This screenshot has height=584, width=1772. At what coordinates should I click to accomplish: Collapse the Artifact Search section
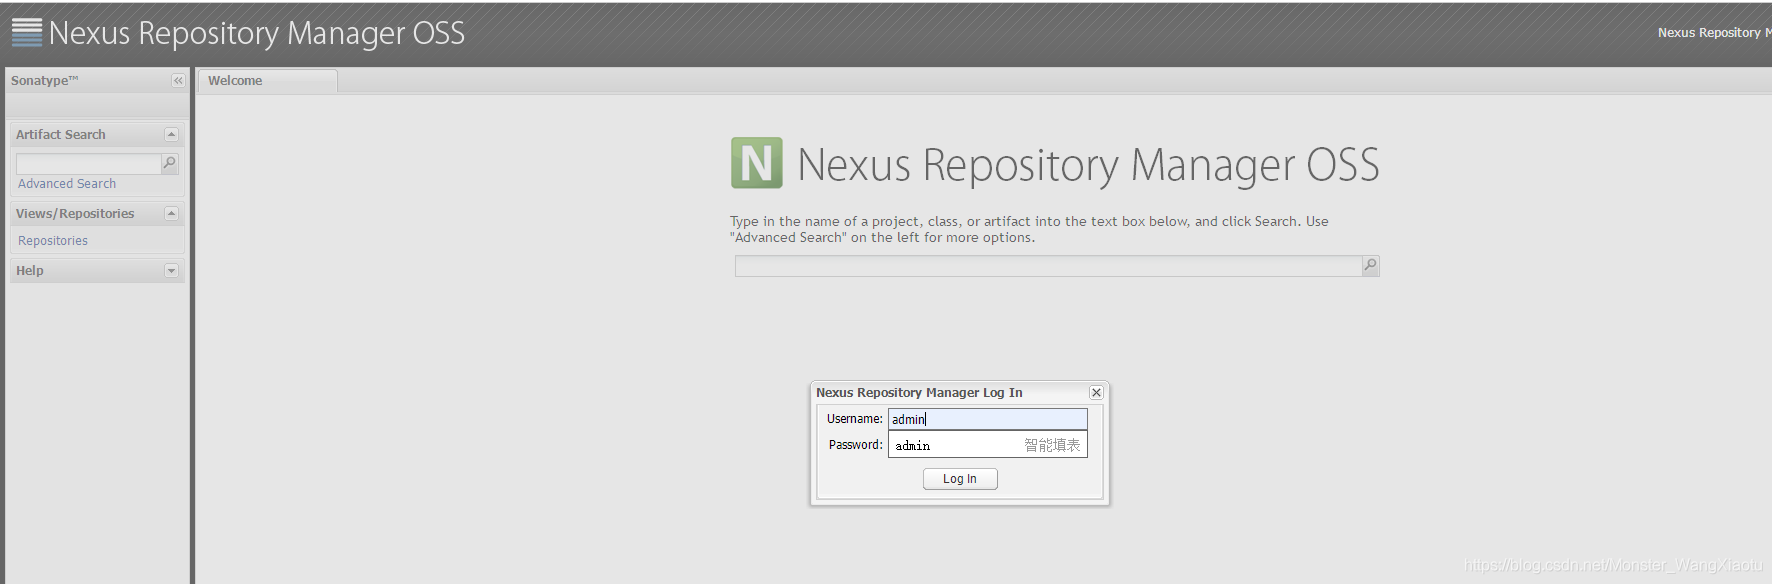click(x=171, y=134)
